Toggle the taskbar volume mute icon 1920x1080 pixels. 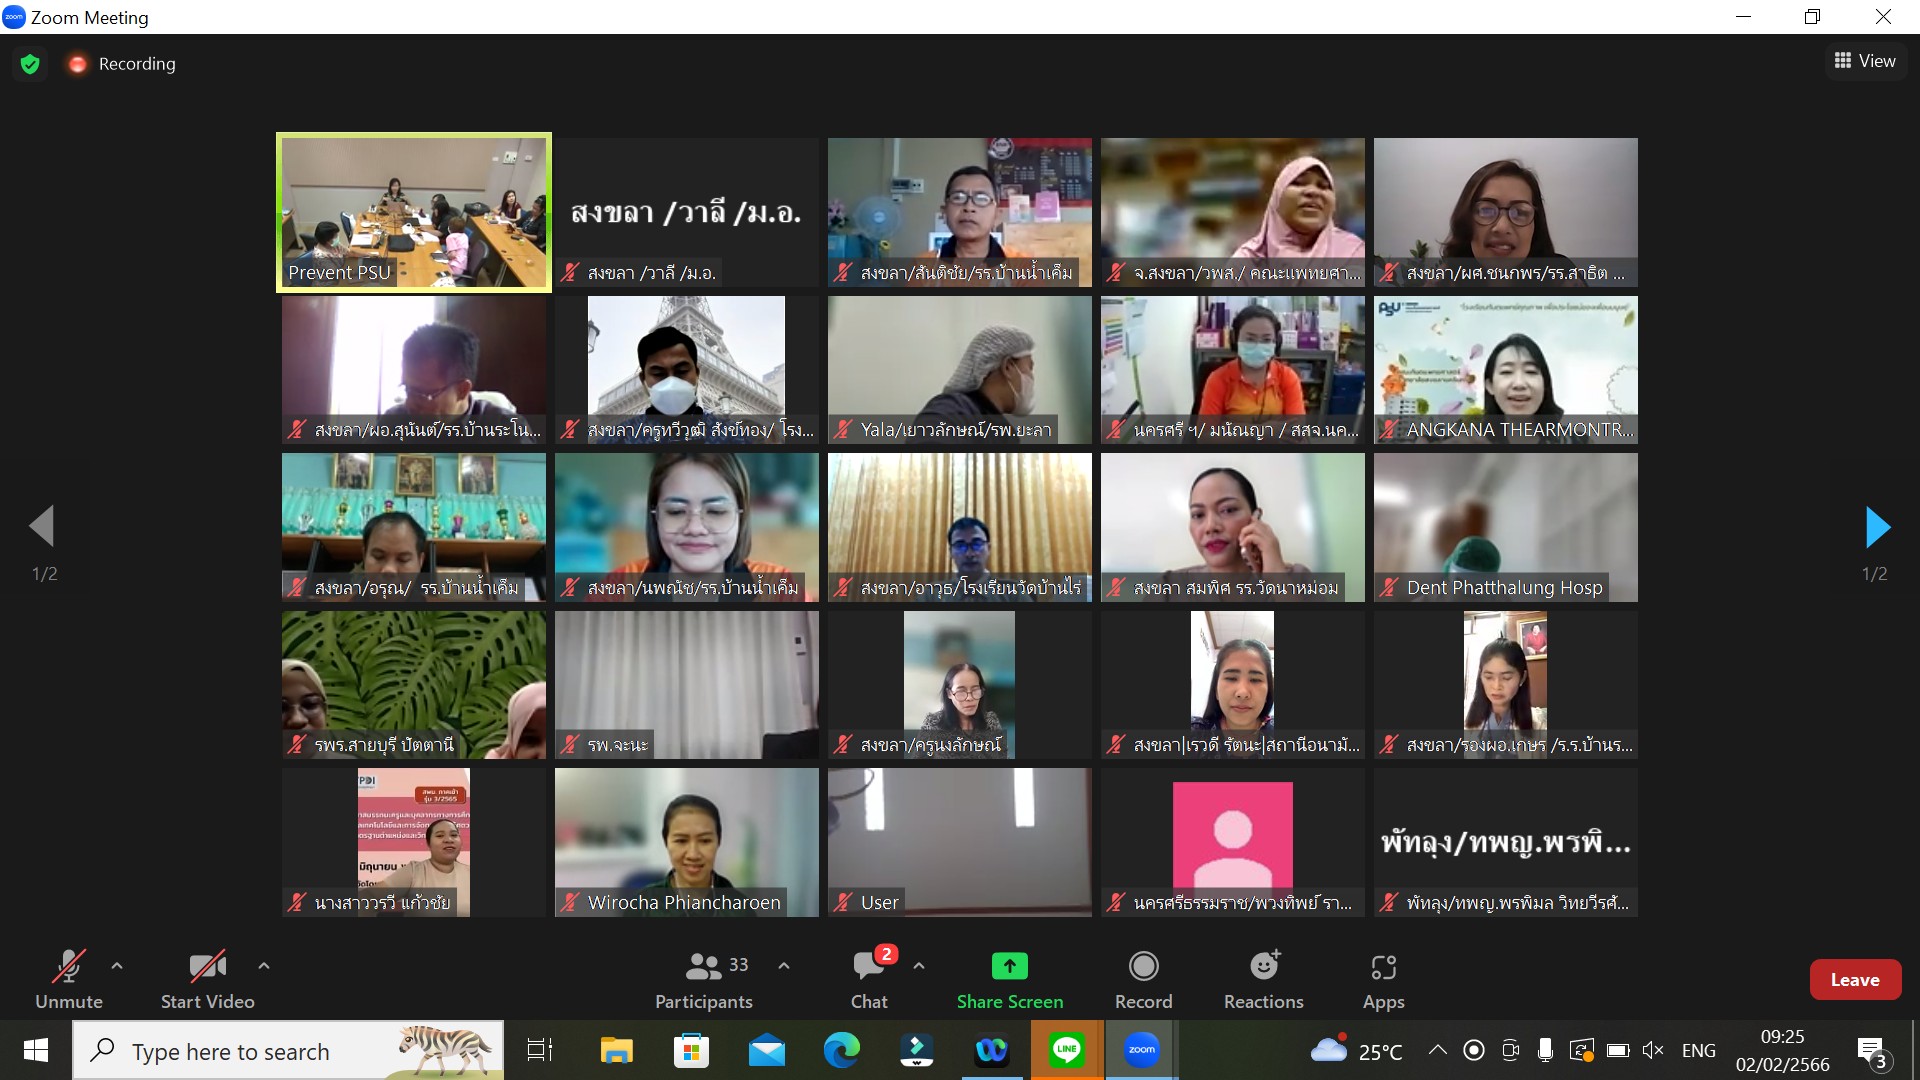pos(1653,1050)
